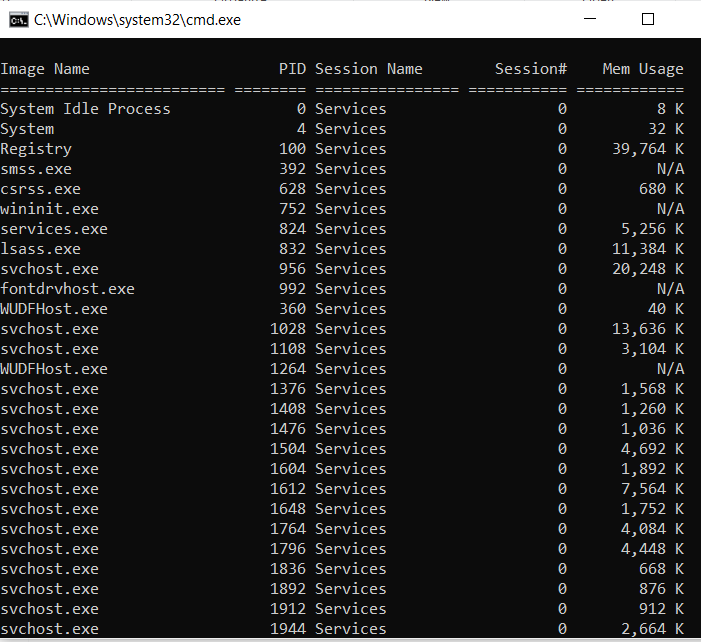Click PID value 1476

tap(288, 429)
